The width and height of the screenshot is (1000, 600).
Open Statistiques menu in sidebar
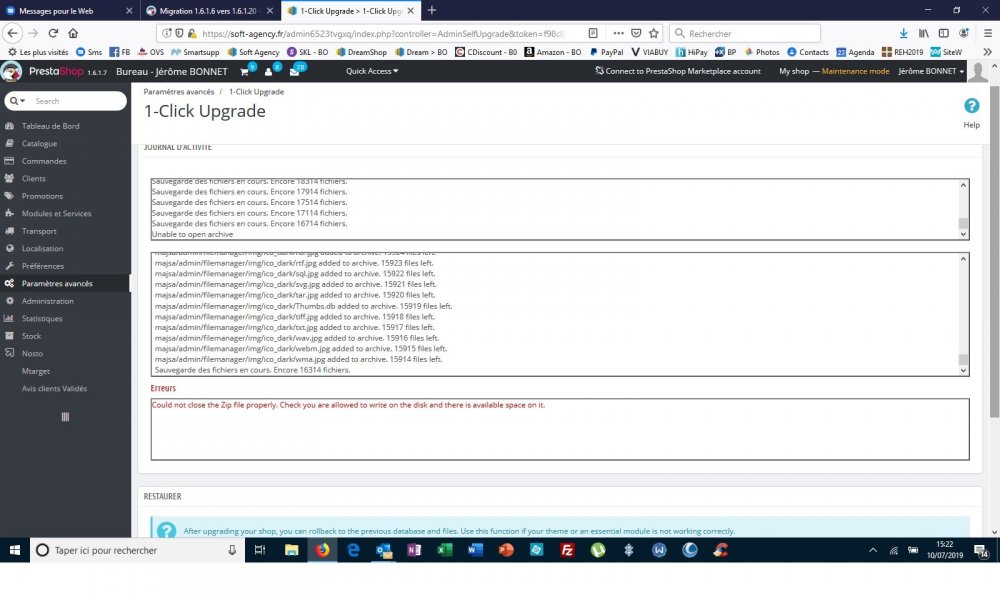(42, 319)
